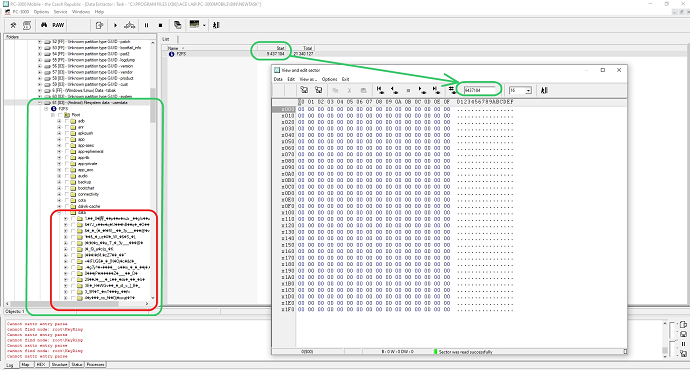Viewport: 690px width, 370px height.
Task: Click the monitor view icon in main toolbar
Action: click(194, 25)
